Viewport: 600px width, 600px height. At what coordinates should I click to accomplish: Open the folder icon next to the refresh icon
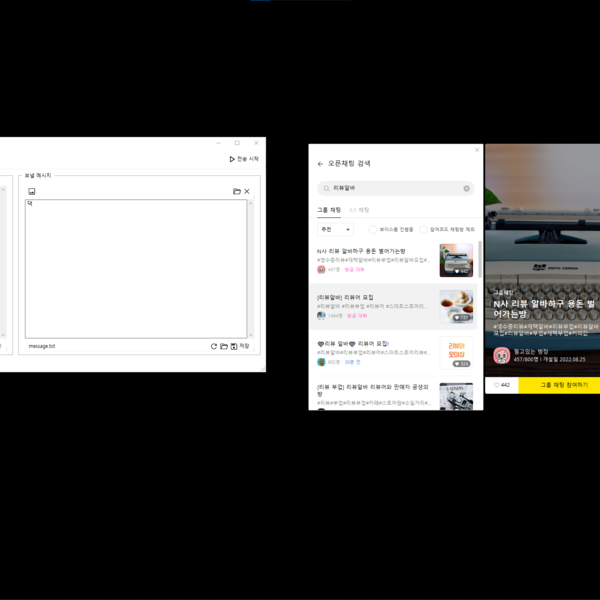point(224,346)
